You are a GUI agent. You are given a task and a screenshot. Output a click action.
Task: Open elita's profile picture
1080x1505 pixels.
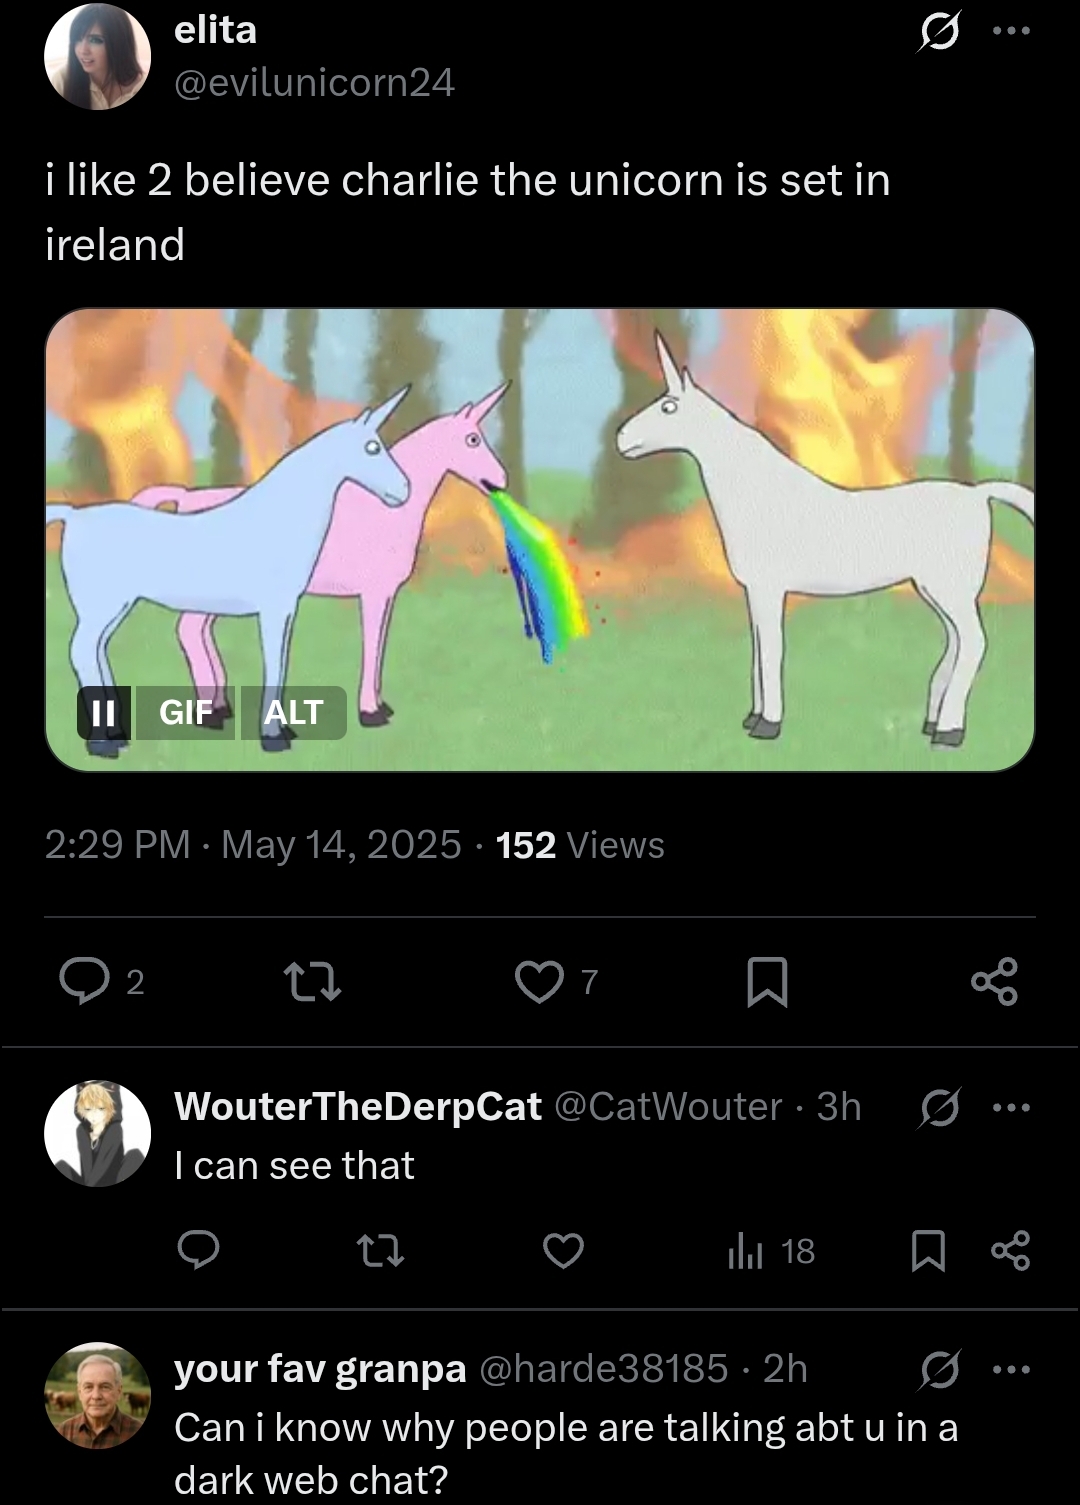point(97,56)
